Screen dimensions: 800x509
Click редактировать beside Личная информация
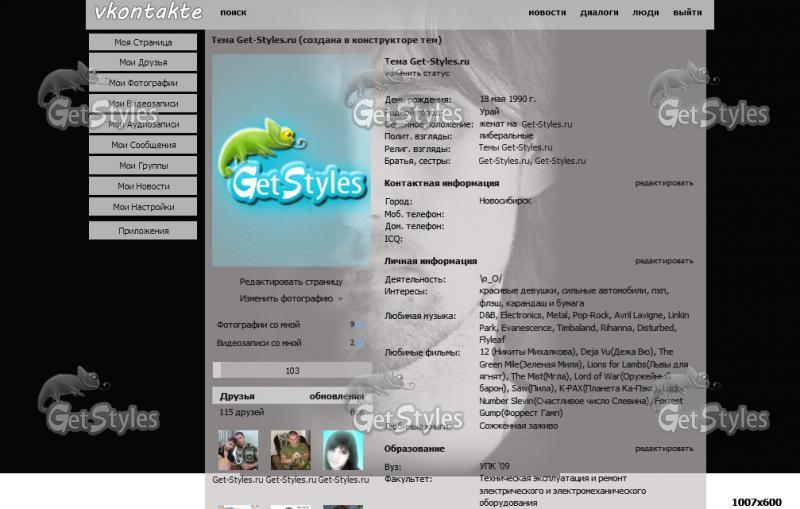[x=664, y=261]
